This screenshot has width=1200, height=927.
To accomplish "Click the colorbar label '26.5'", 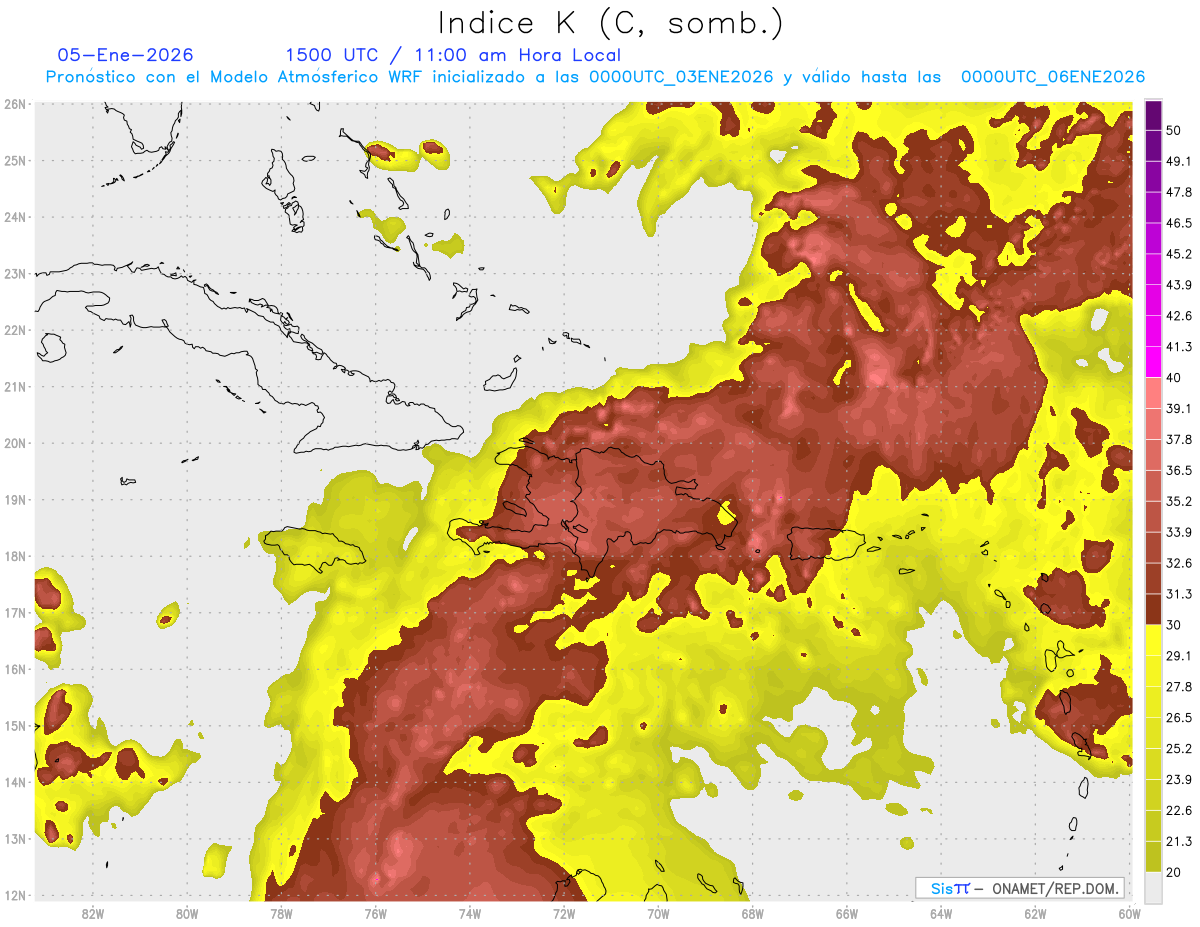I will click(x=1180, y=718).
